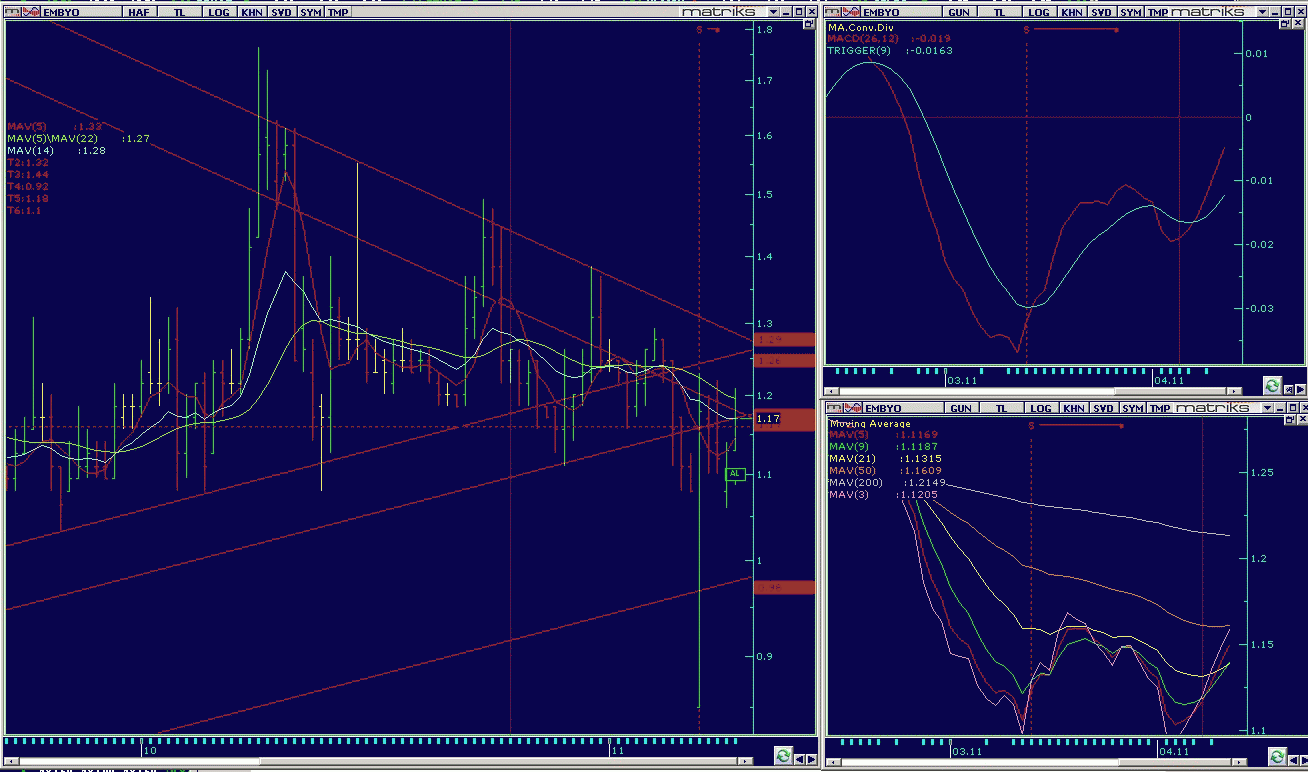Viewport: 1308px width, 772px height.
Task: Click SYM button in Moving Average window
Action: coord(1132,408)
